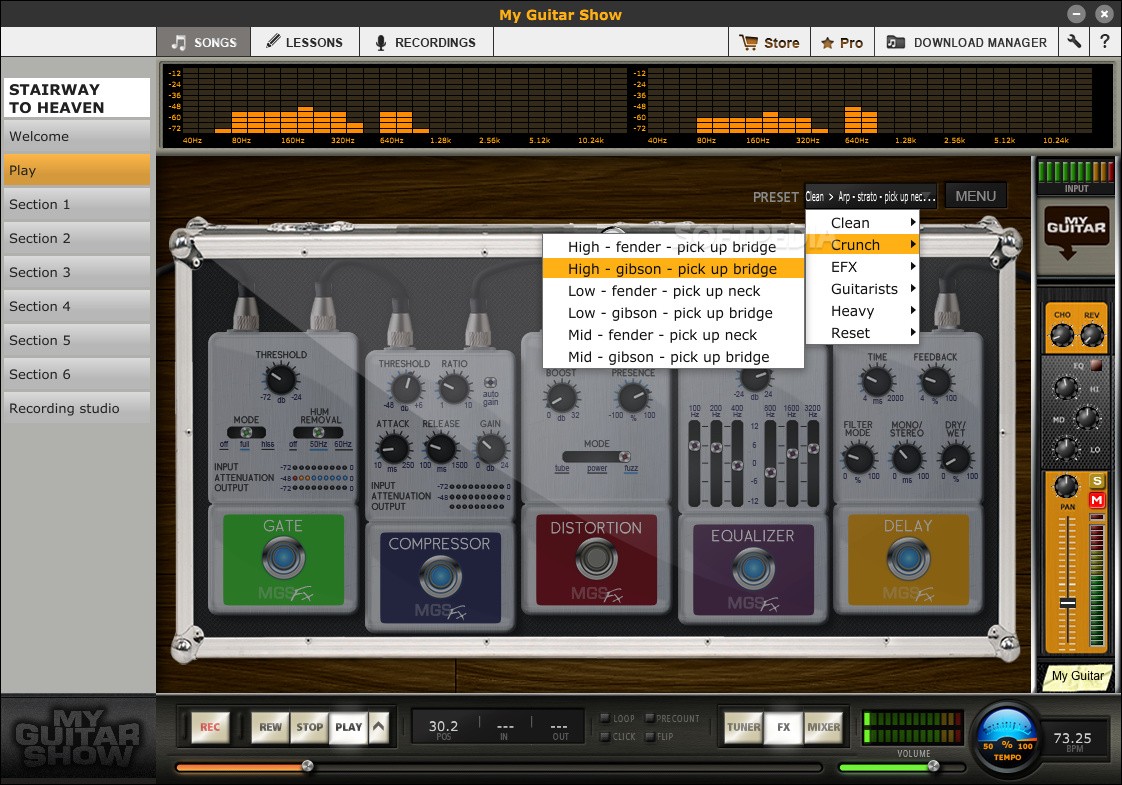Toggle the HUM REMOVAL switch
The height and width of the screenshot is (785, 1122).
pyautogui.click(x=318, y=432)
